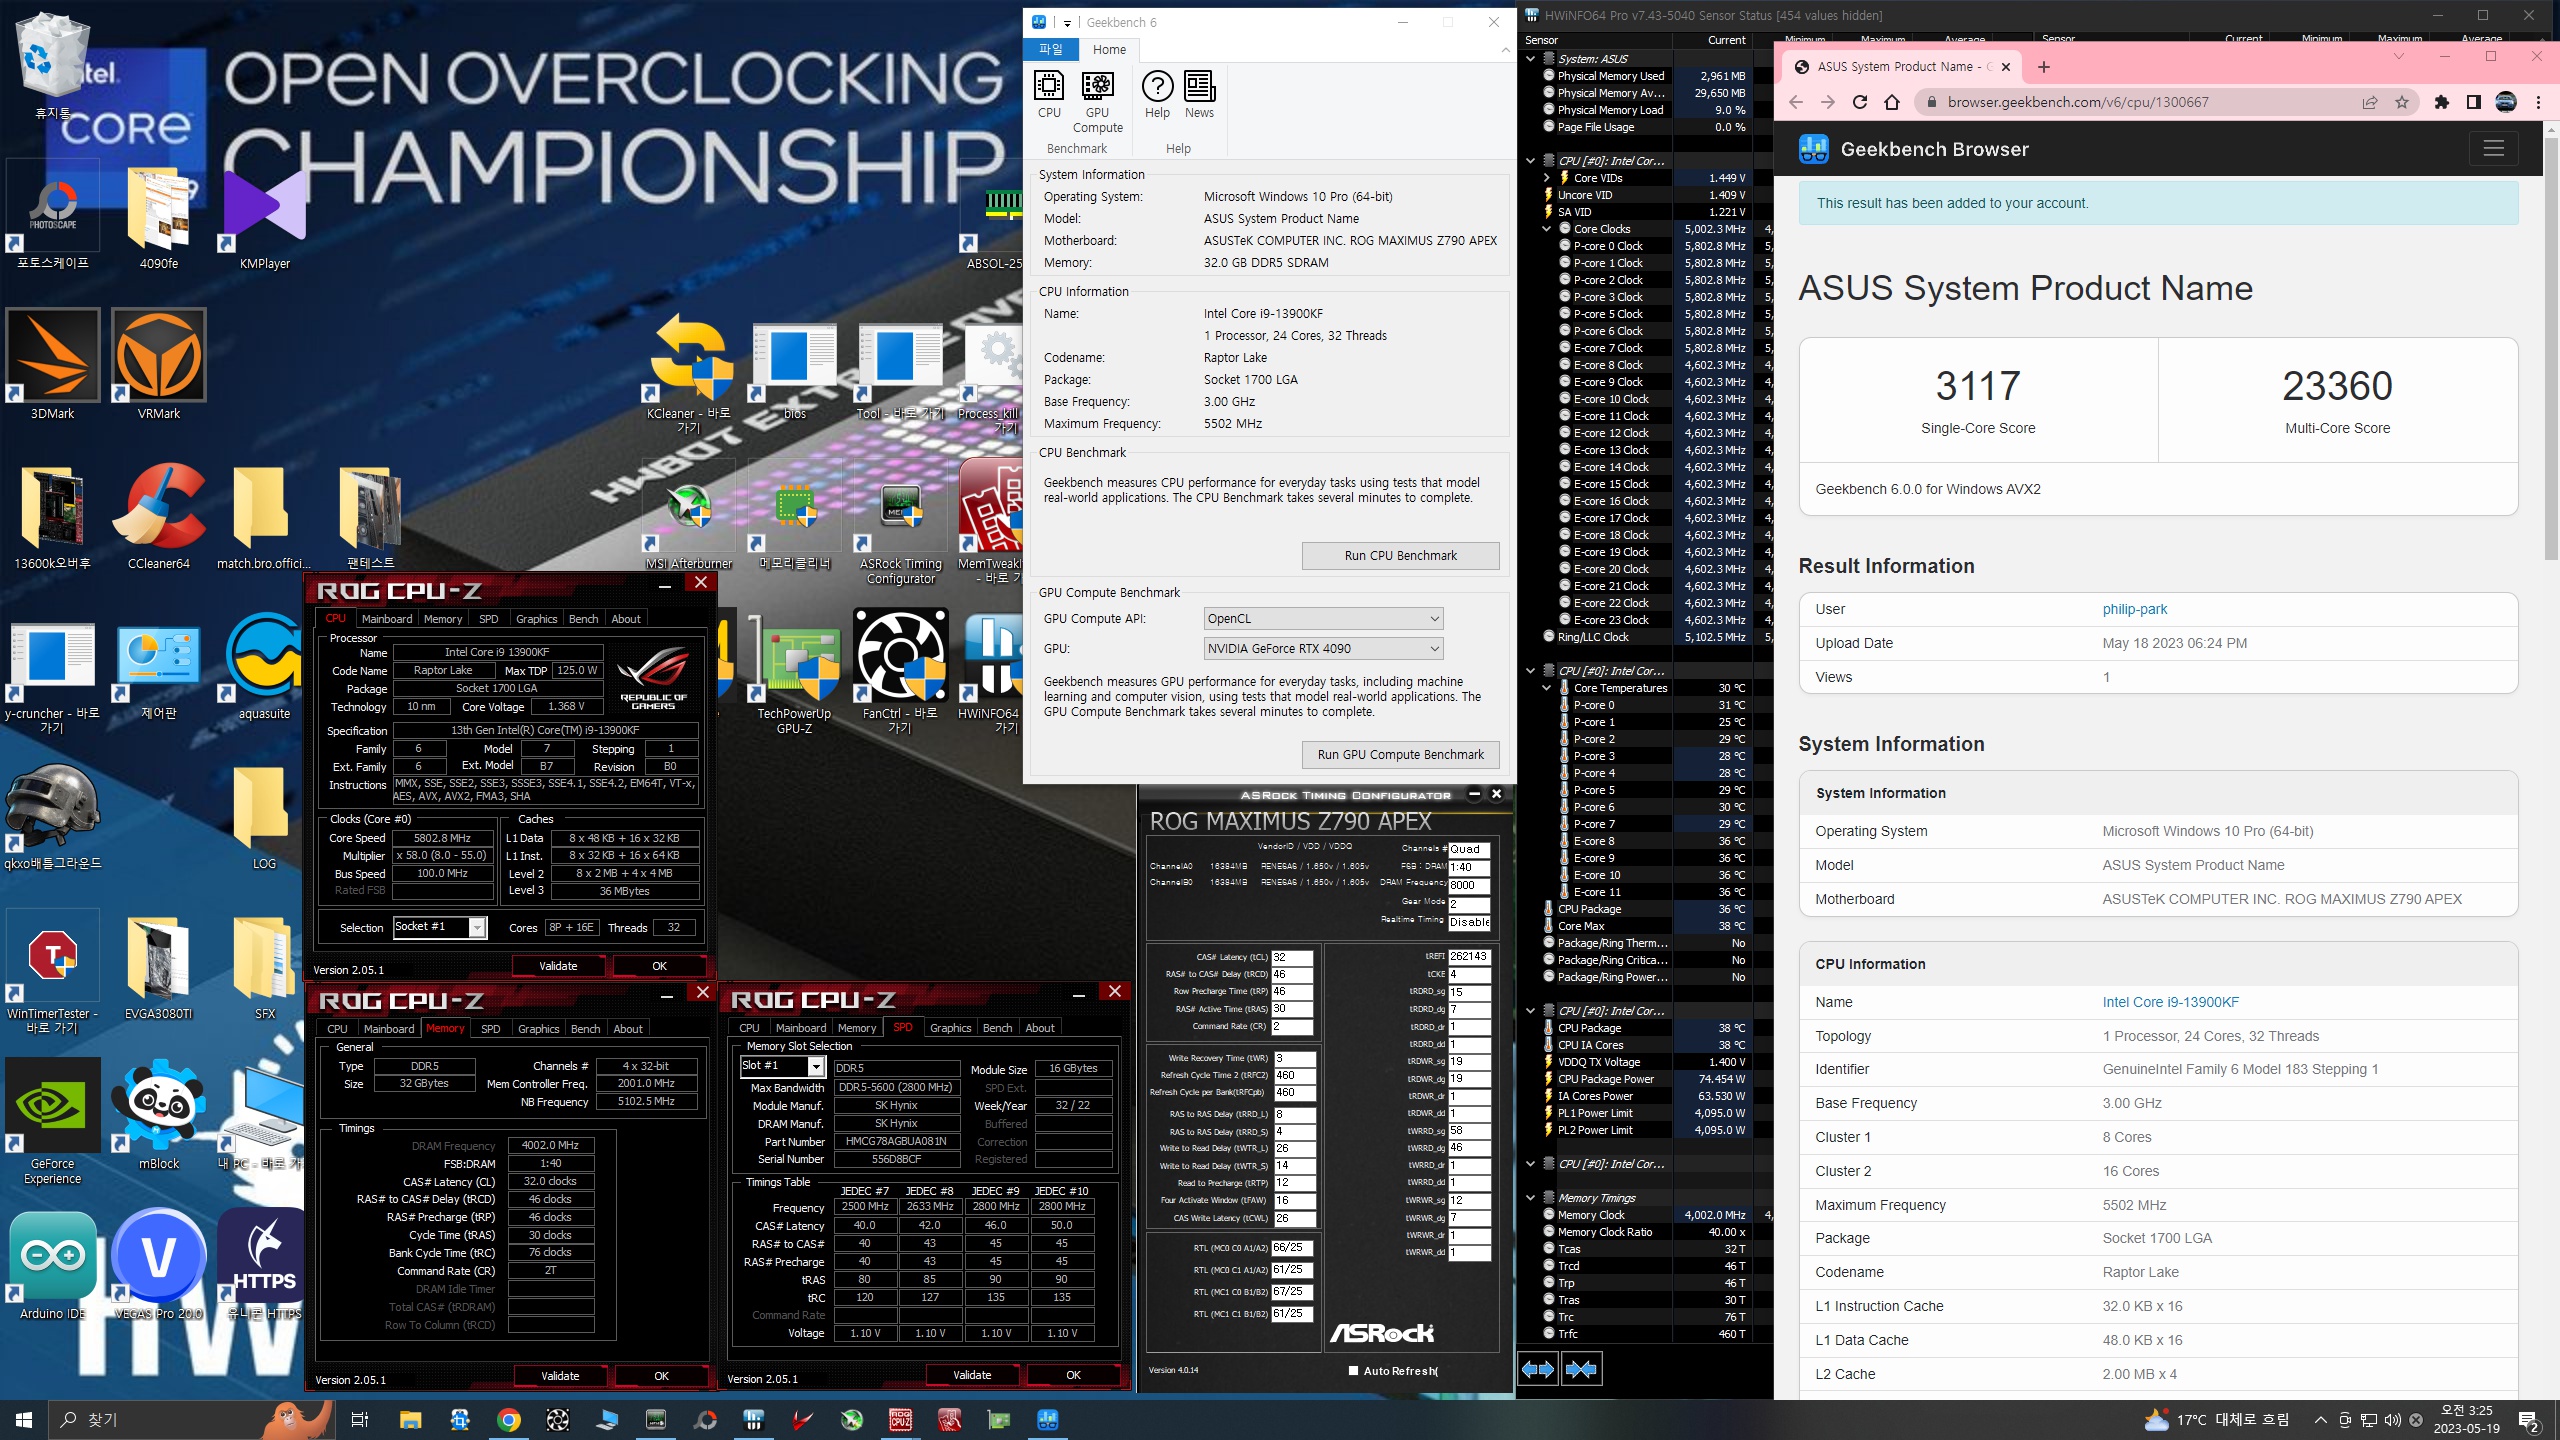Open Socket #1 selection dropdown in CPU-Z
The height and width of the screenshot is (1440, 2560).
pos(440,927)
